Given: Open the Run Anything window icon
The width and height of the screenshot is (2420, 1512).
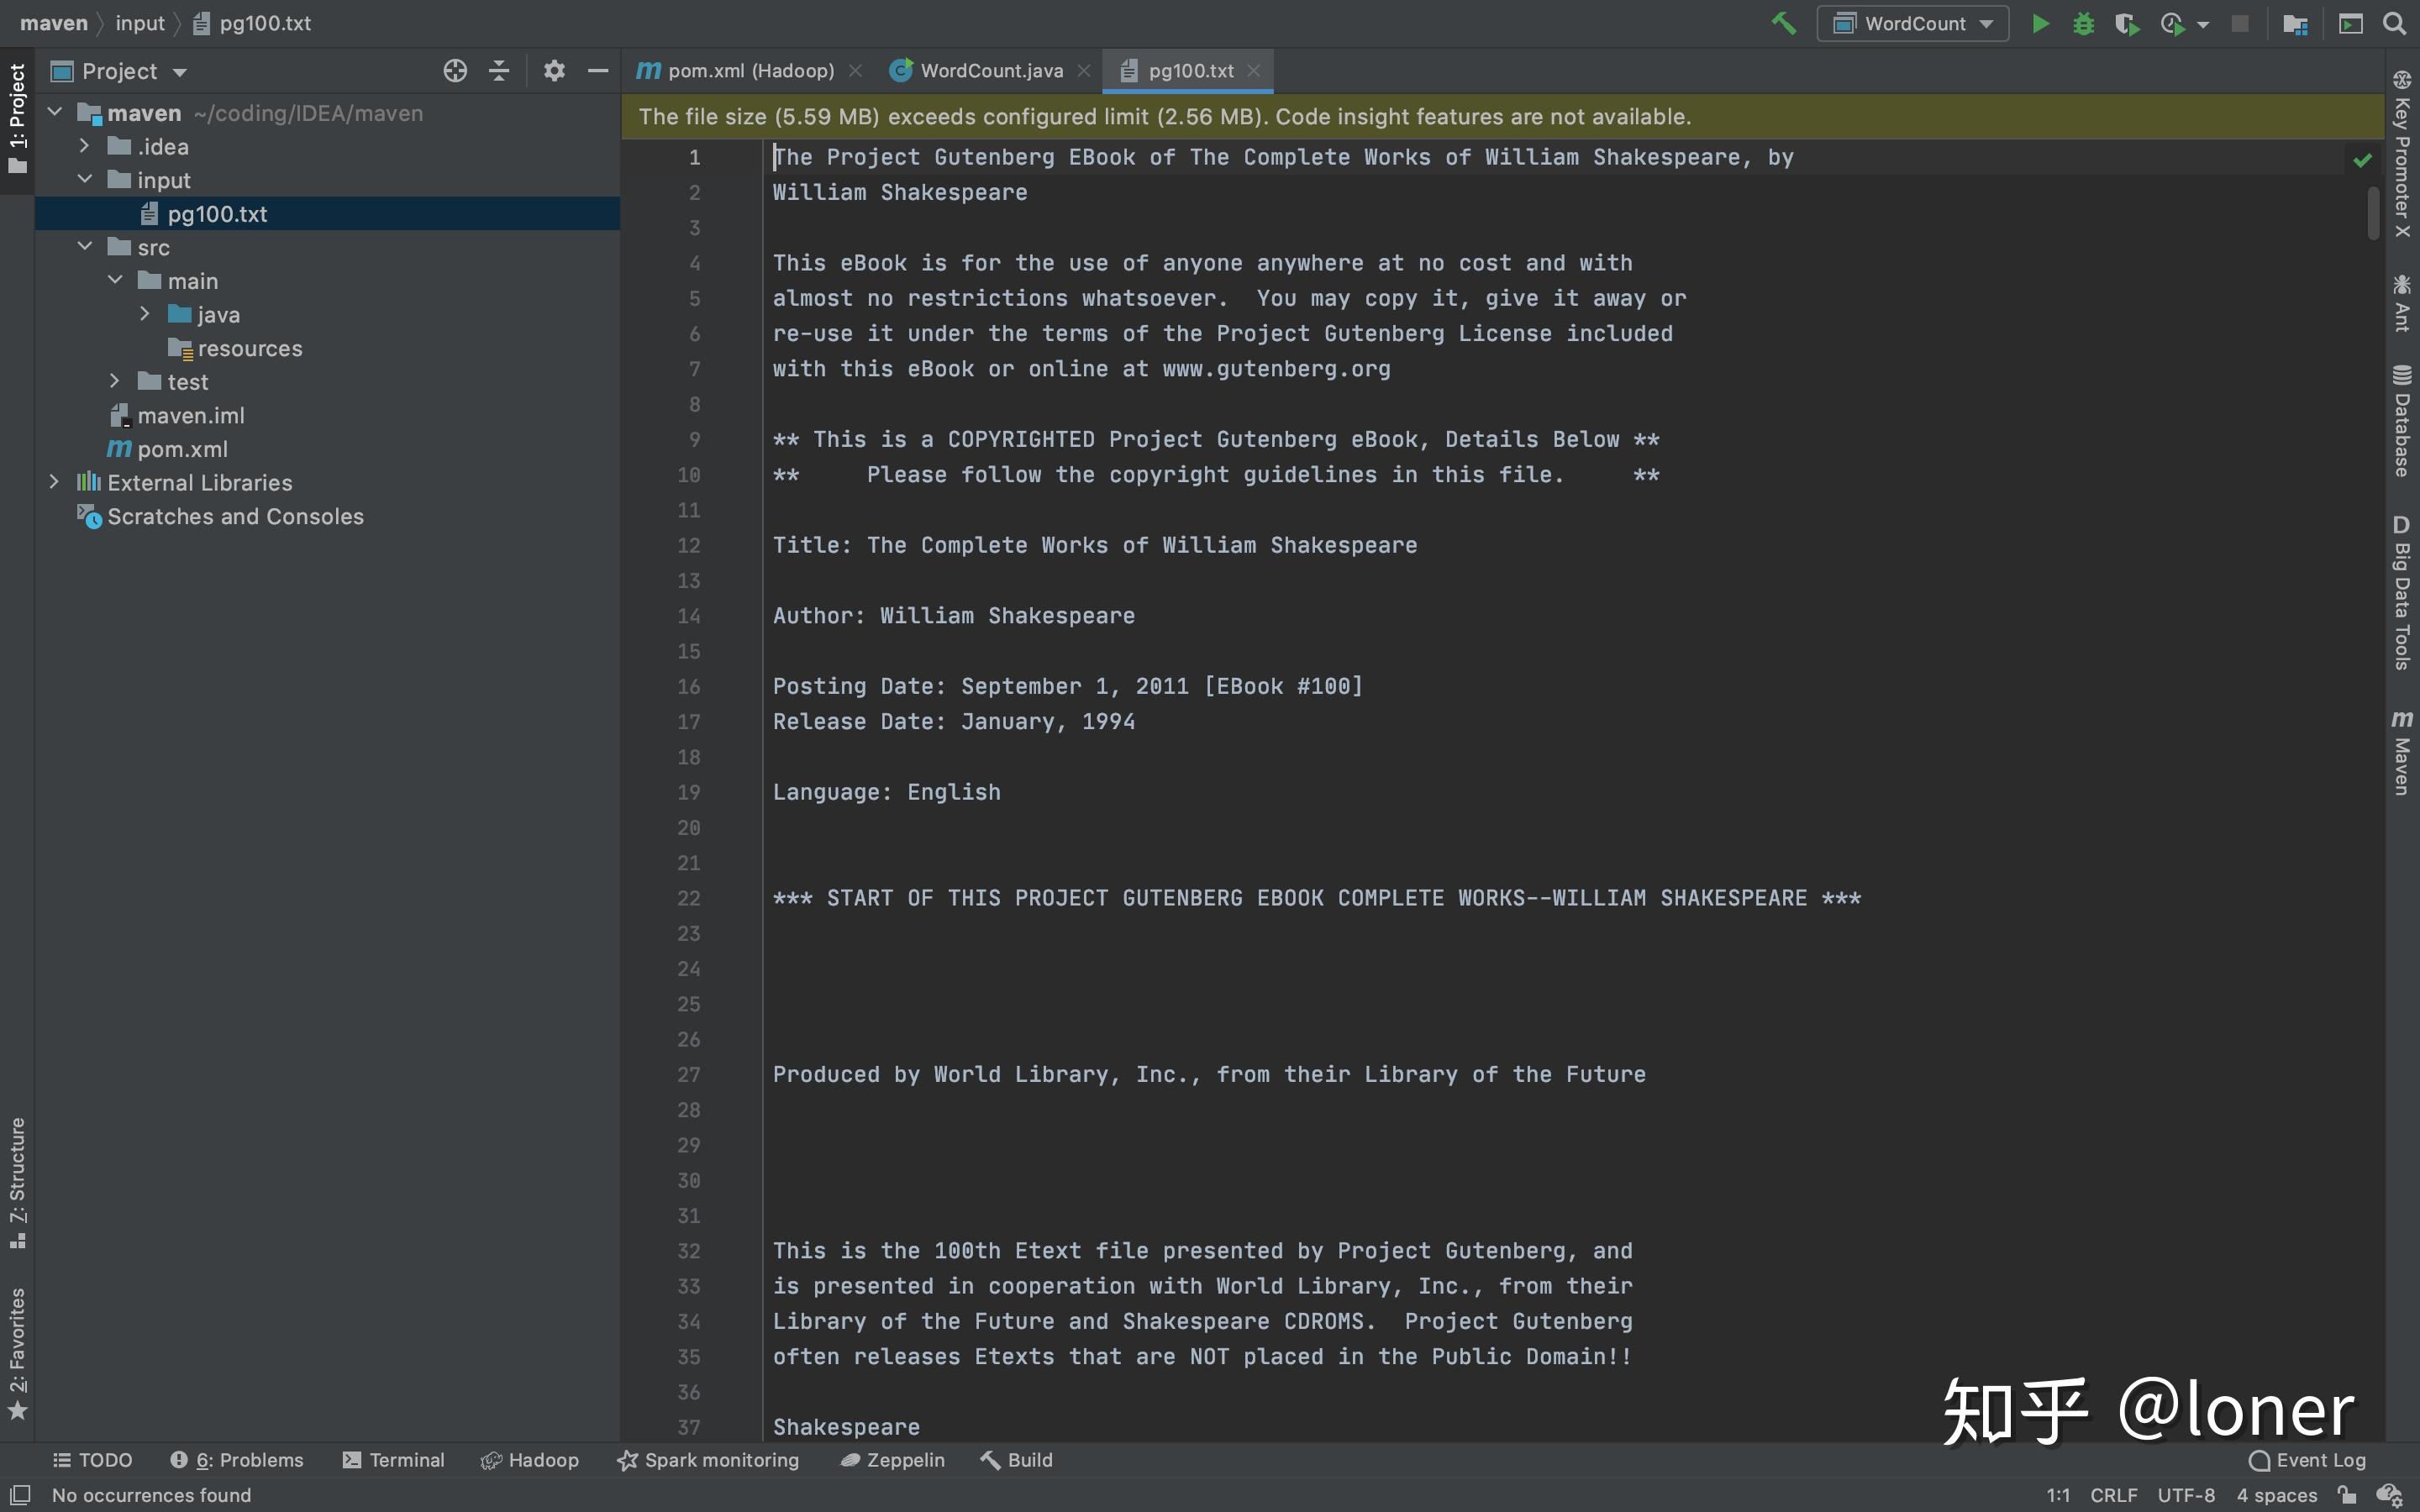Looking at the screenshot, I should pos(2350,23).
